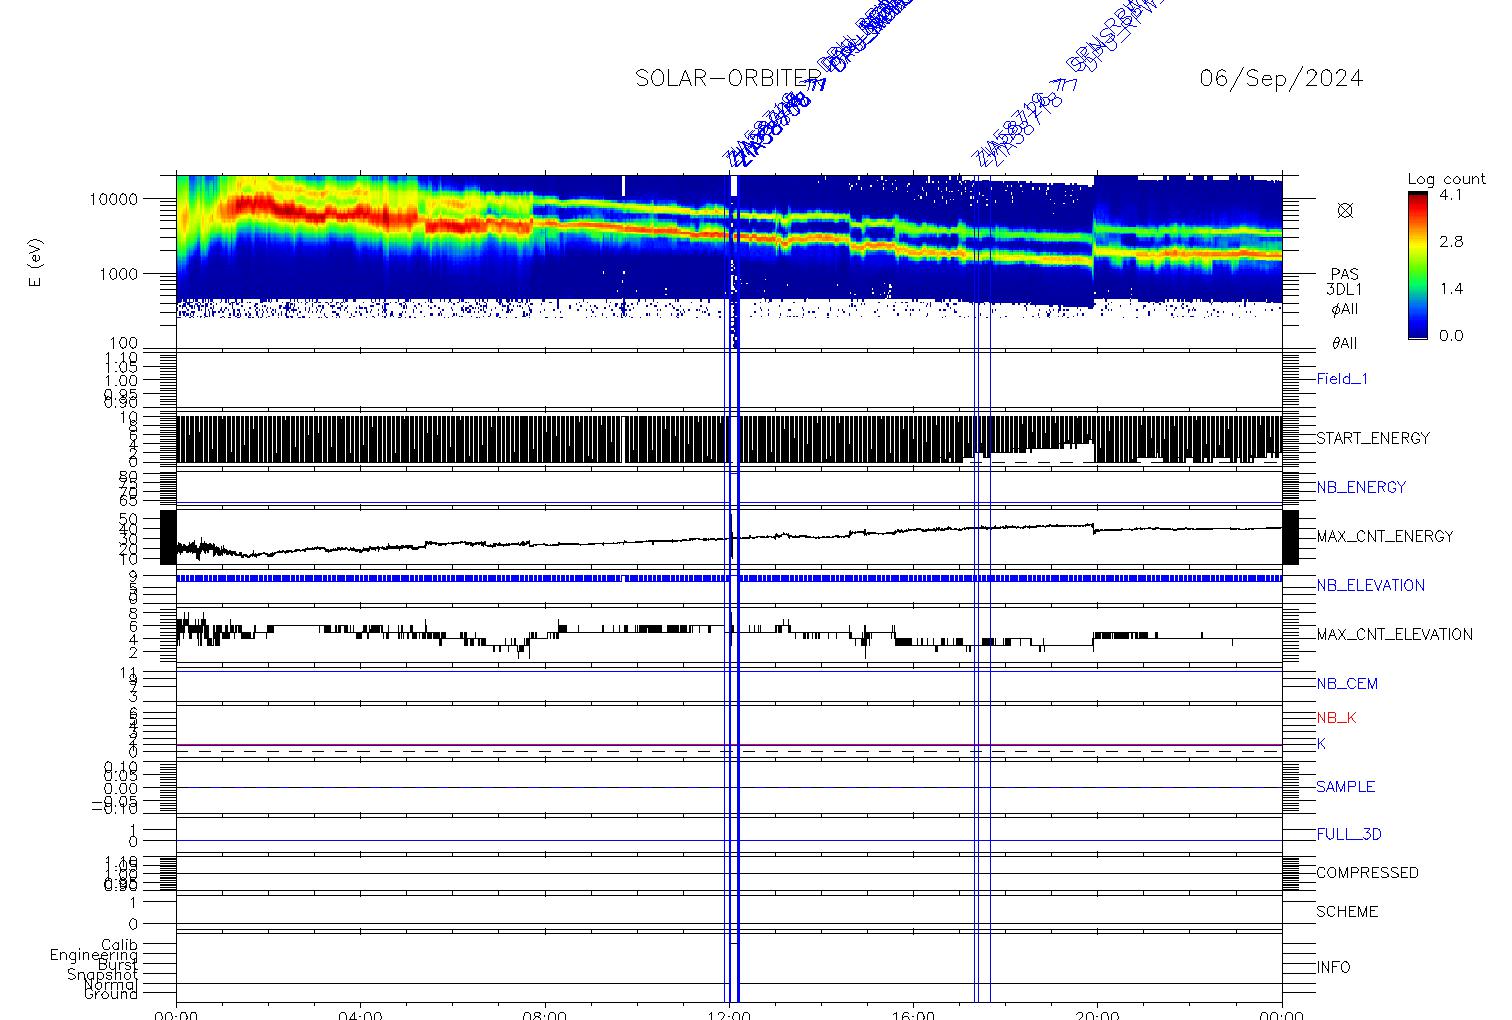Click the NB_ELEVATION panel label

1370,585
